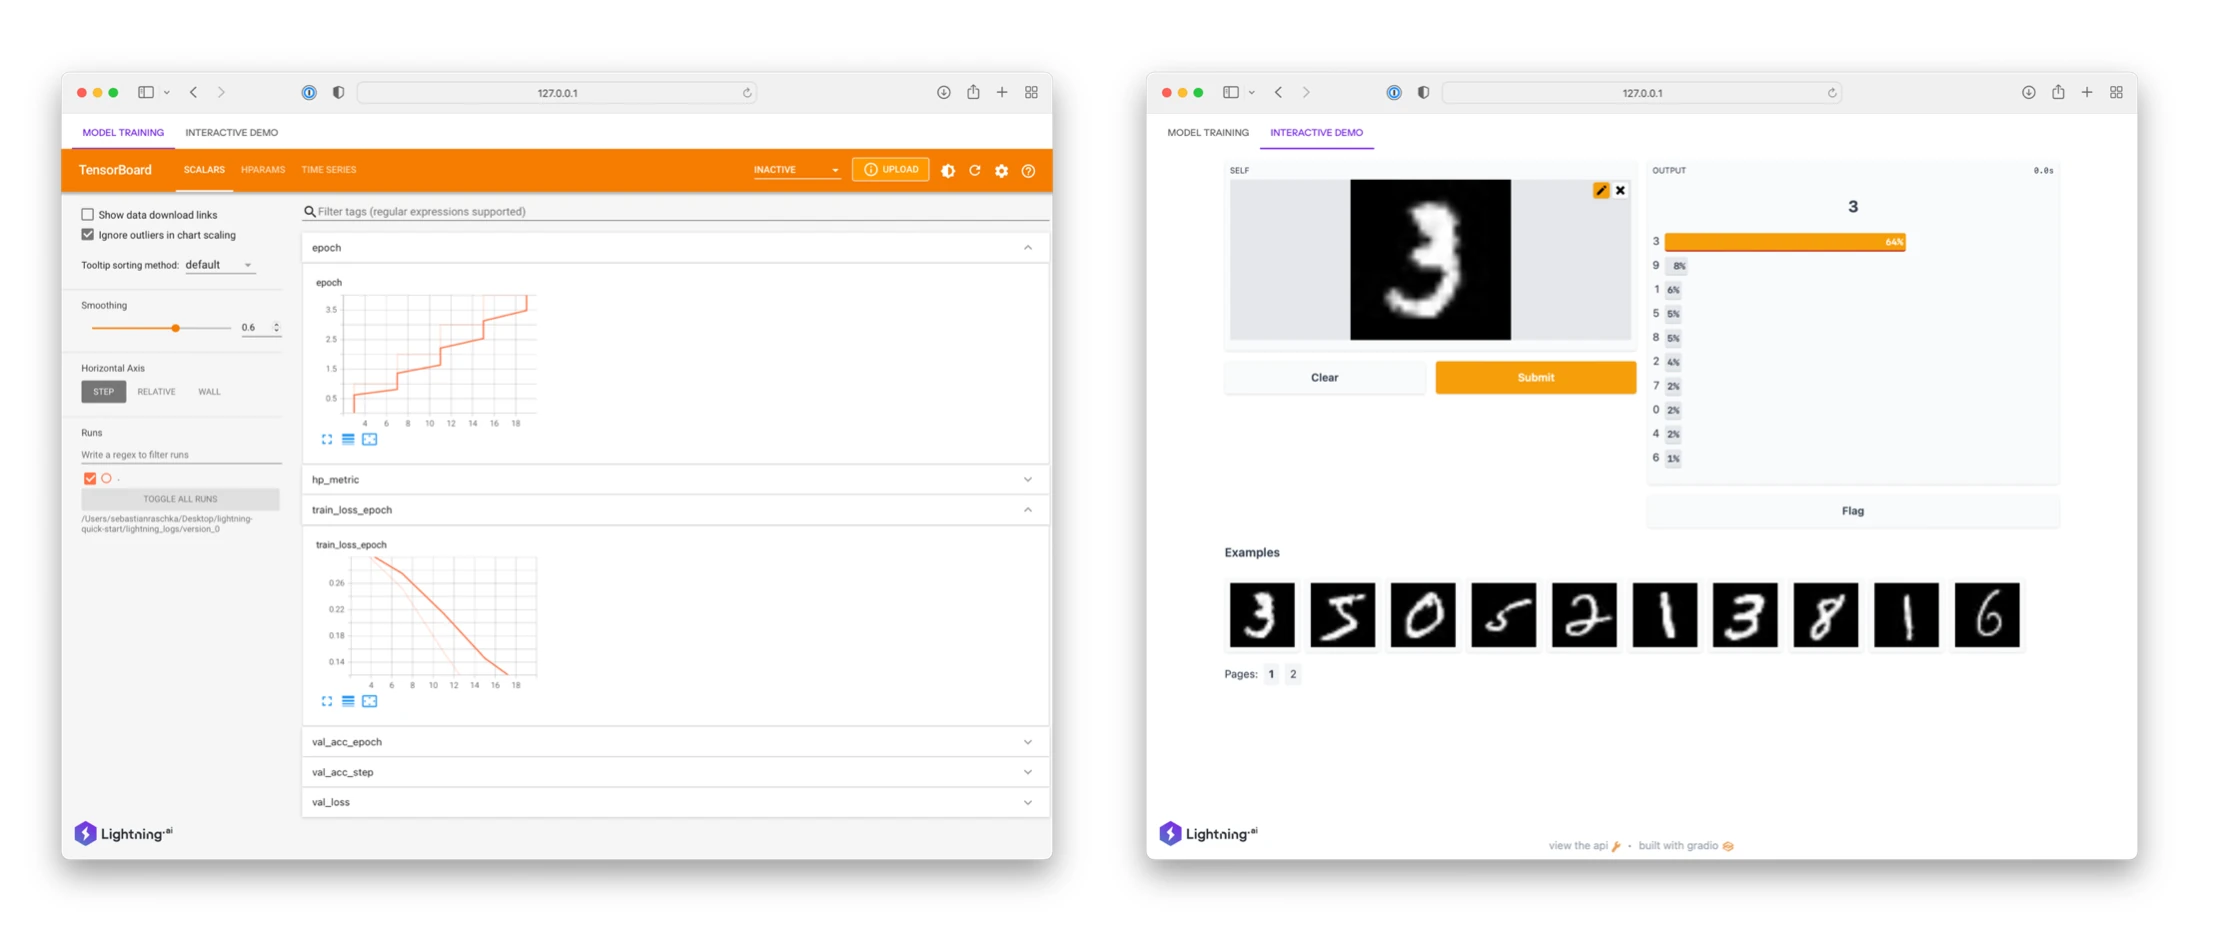Click the smoothing slider handle
Viewport: 2222px width, 948px height.
tap(175, 328)
